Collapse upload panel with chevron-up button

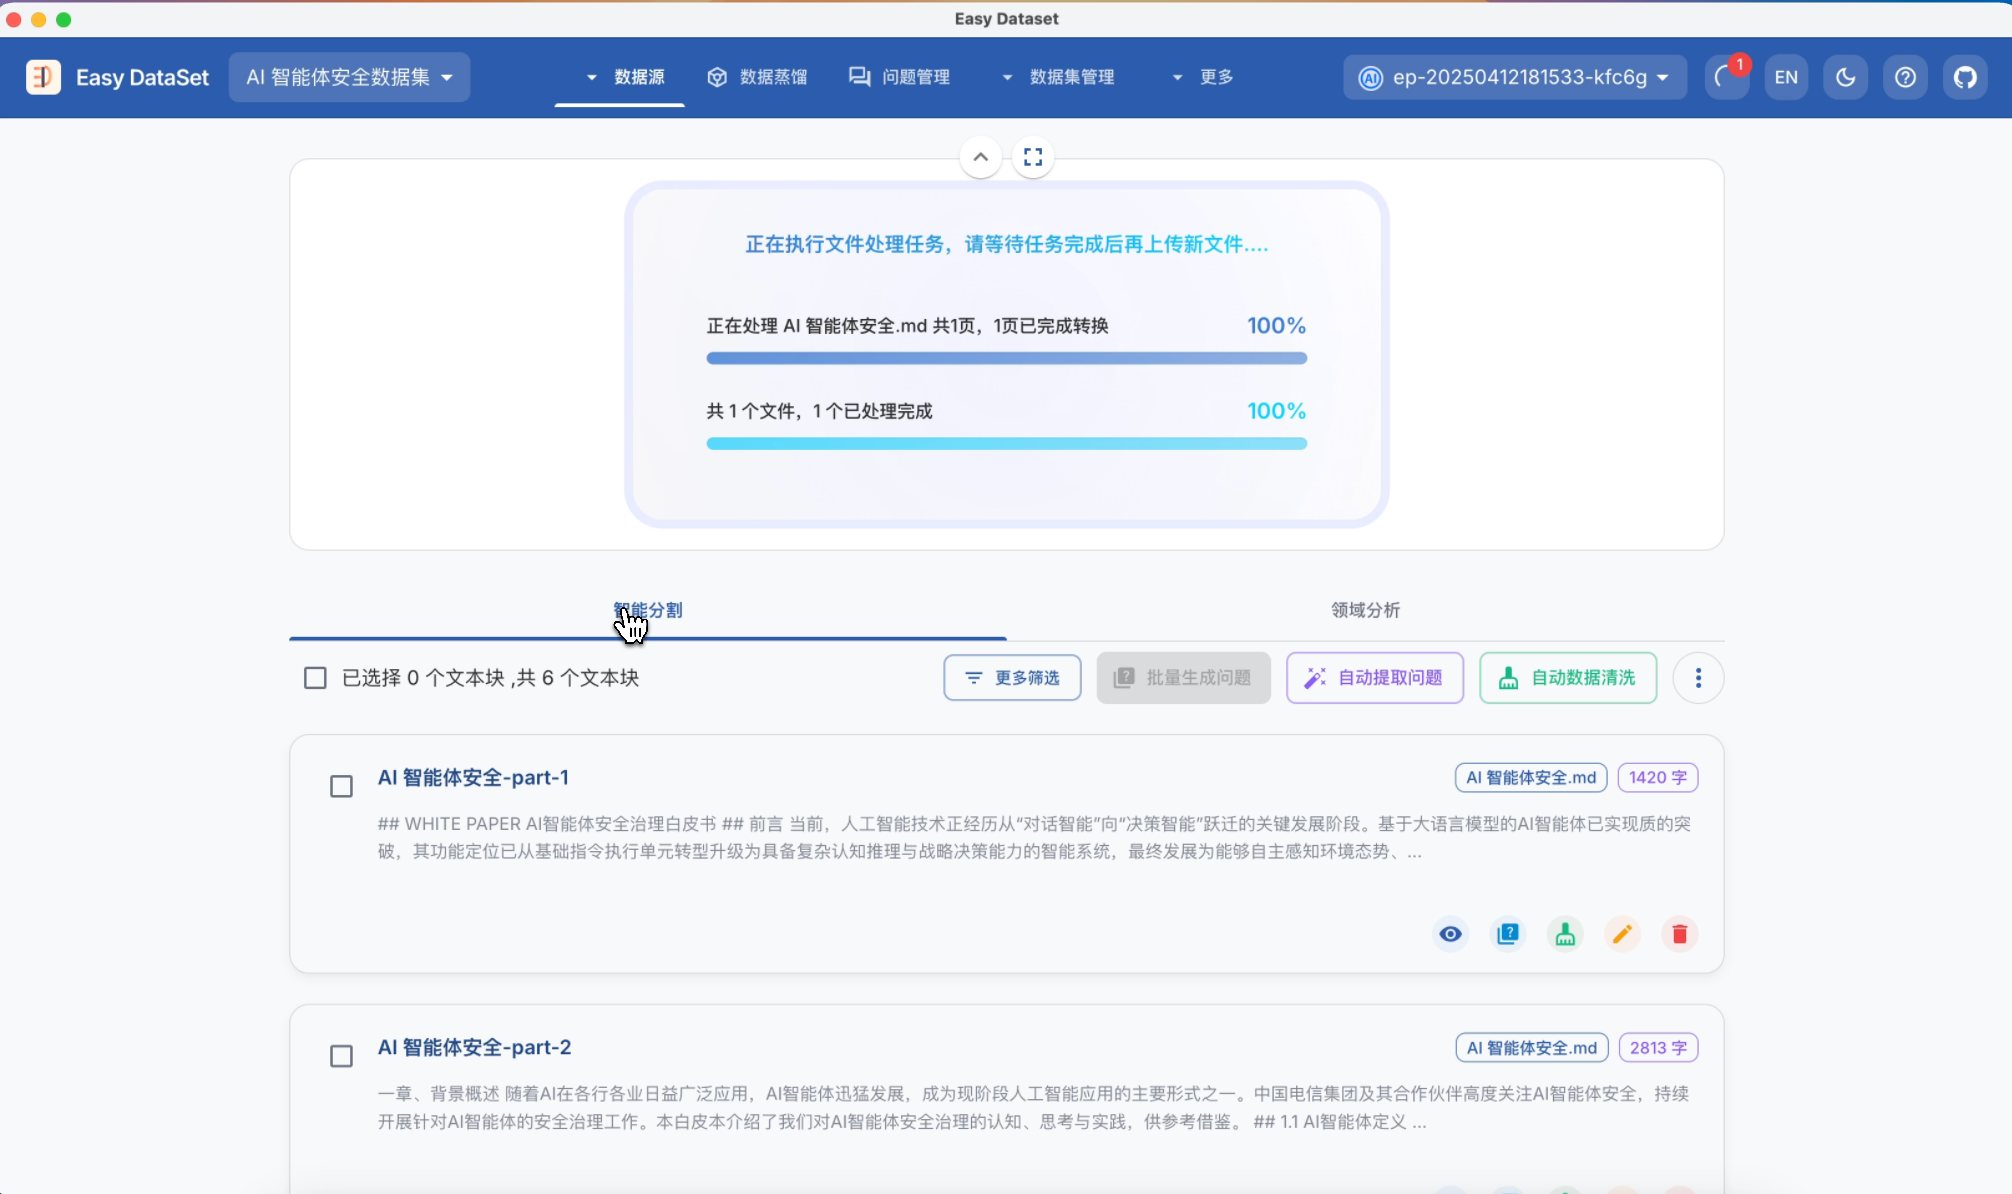980,157
